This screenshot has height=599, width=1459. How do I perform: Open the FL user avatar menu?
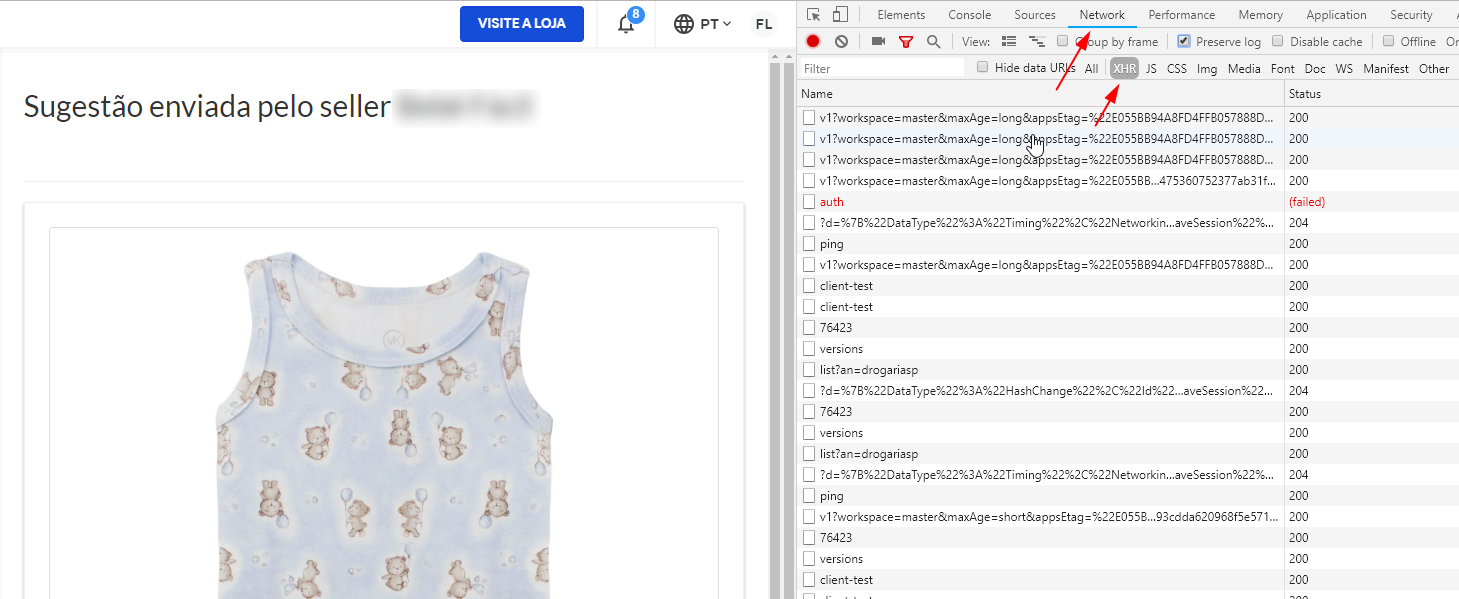click(764, 24)
